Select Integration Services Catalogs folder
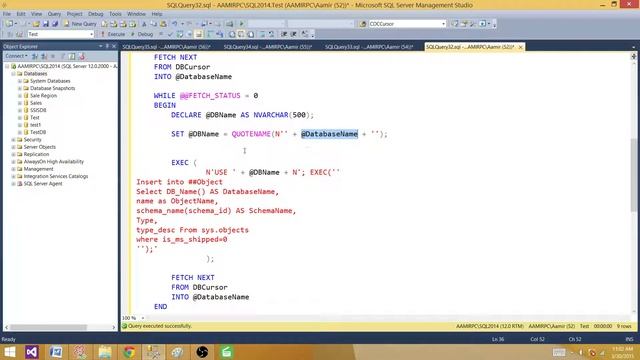640x360 pixels. coord(56,176)
